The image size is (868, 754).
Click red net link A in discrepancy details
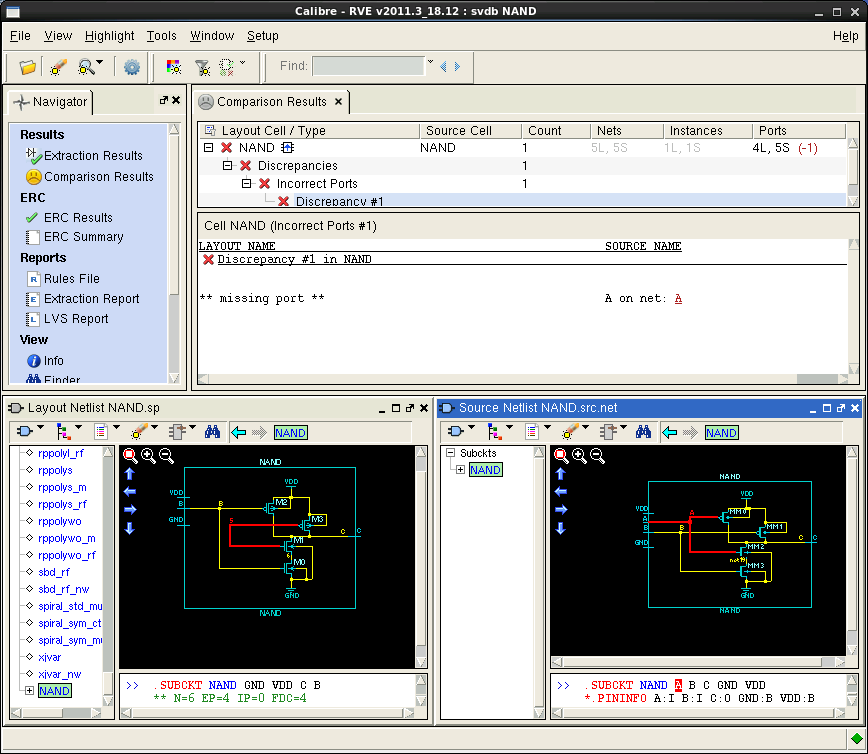point(678,298)
